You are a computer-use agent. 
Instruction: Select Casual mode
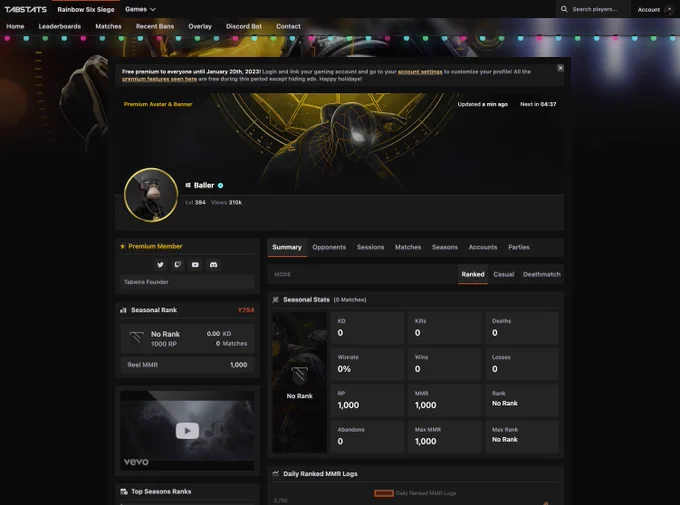click(503, 274)
